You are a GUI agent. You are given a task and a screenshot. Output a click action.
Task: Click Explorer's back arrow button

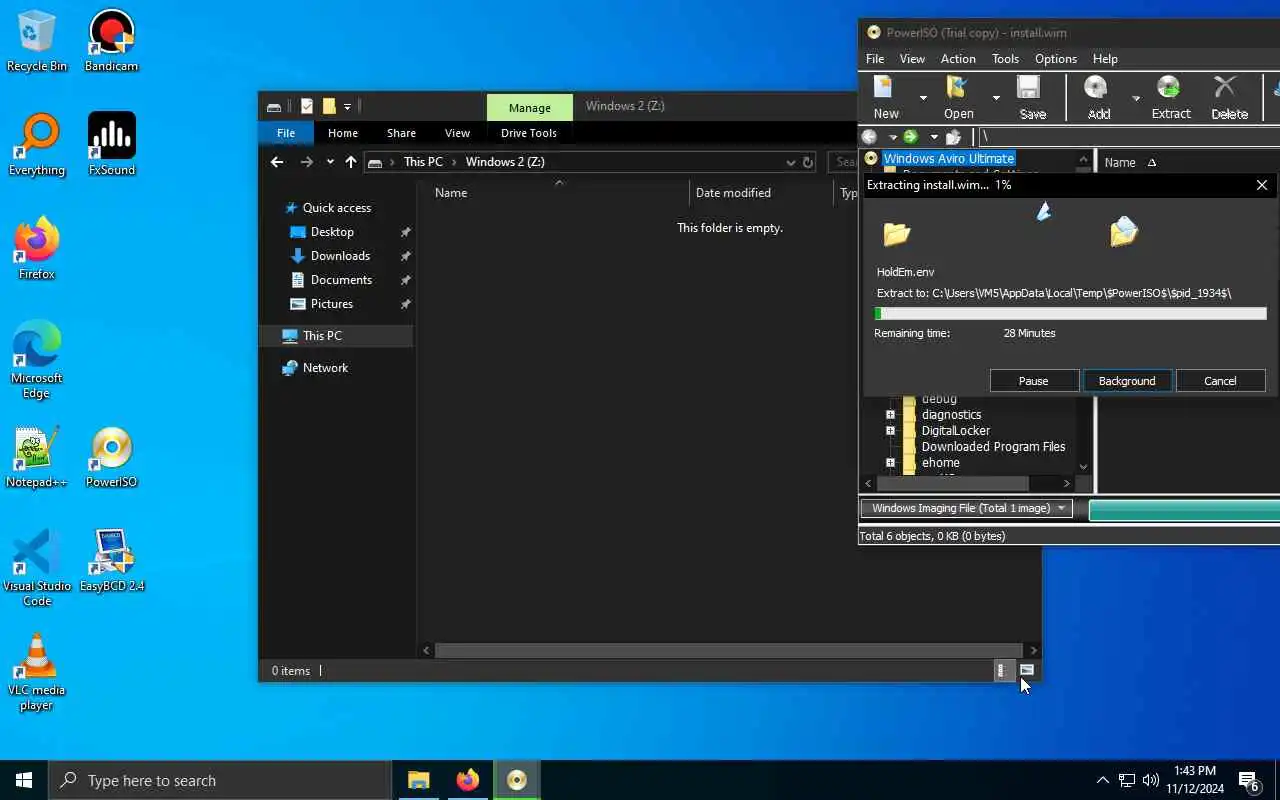click(277, 162)
